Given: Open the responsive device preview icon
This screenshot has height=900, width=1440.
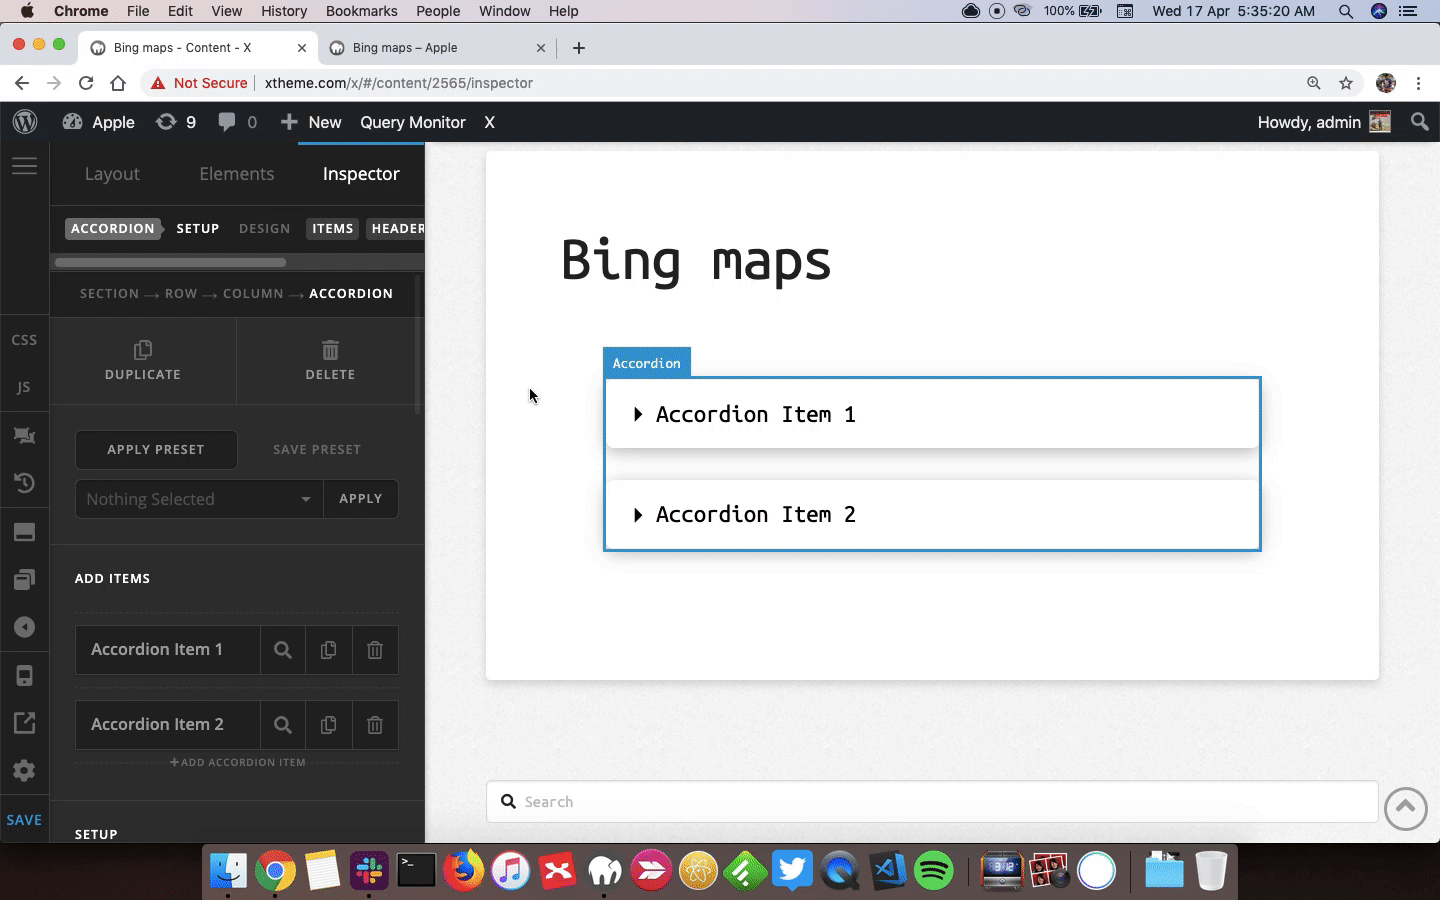Looking at the screenshot, I should click(x=24, y=676).
